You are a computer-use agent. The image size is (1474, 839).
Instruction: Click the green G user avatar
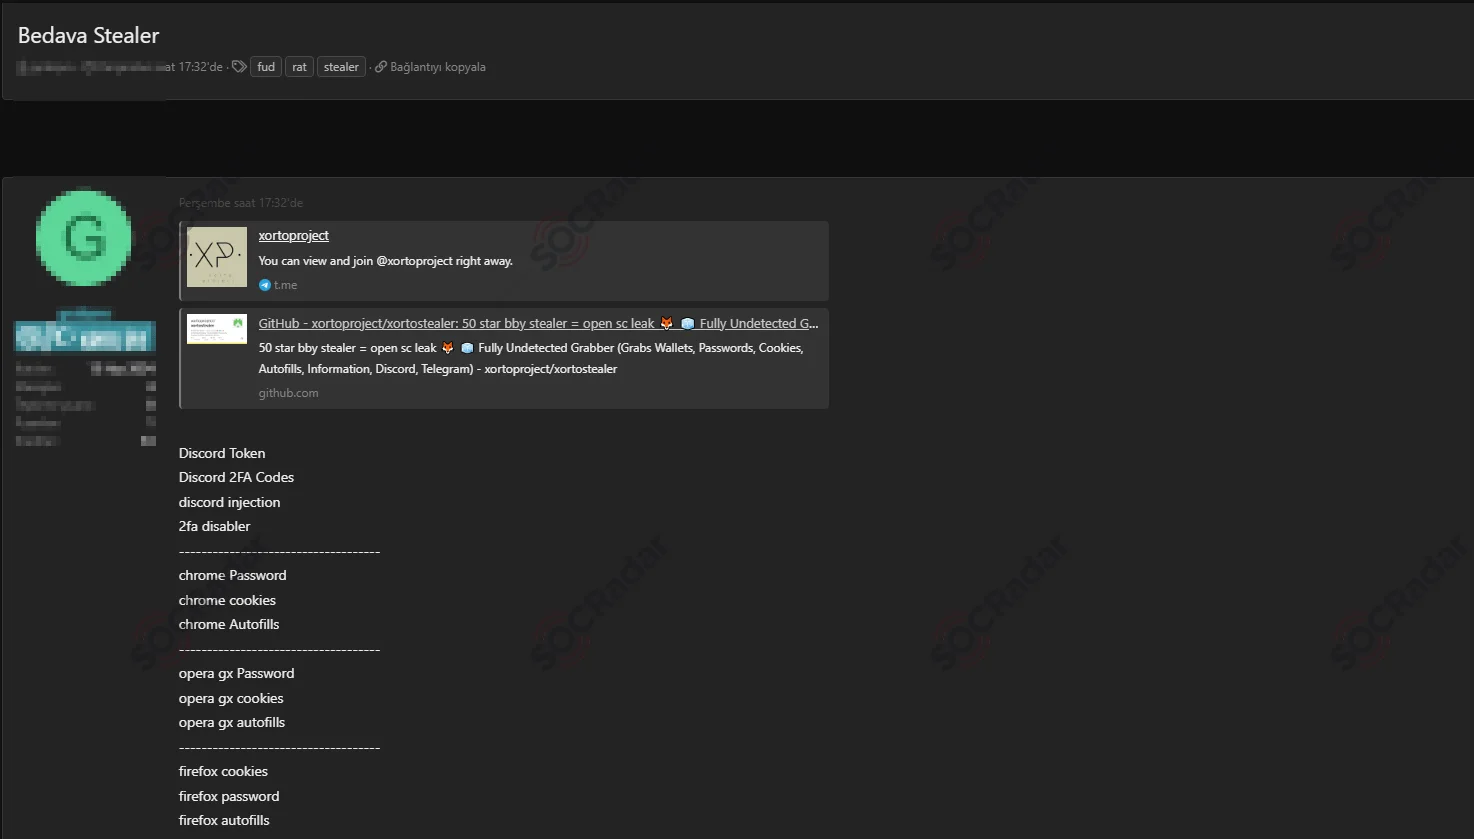click(84, 238)
